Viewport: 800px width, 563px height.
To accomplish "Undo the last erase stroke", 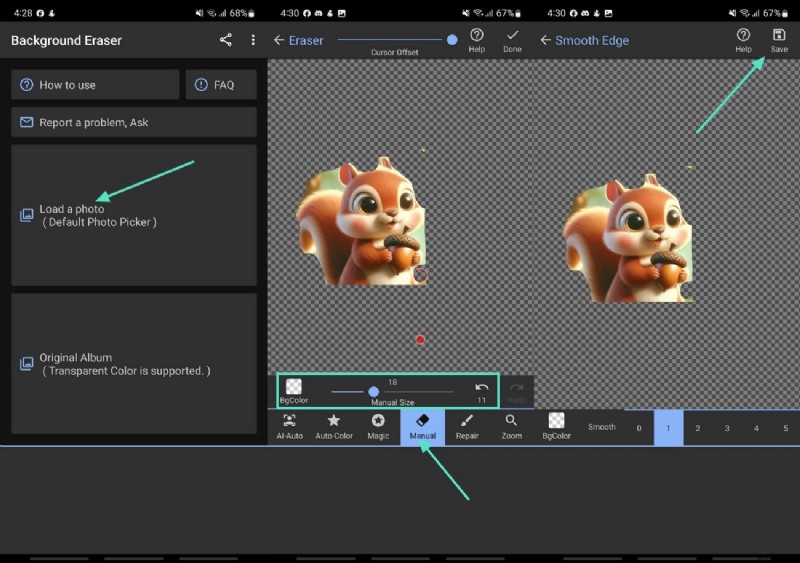I will tap(482, 390).
